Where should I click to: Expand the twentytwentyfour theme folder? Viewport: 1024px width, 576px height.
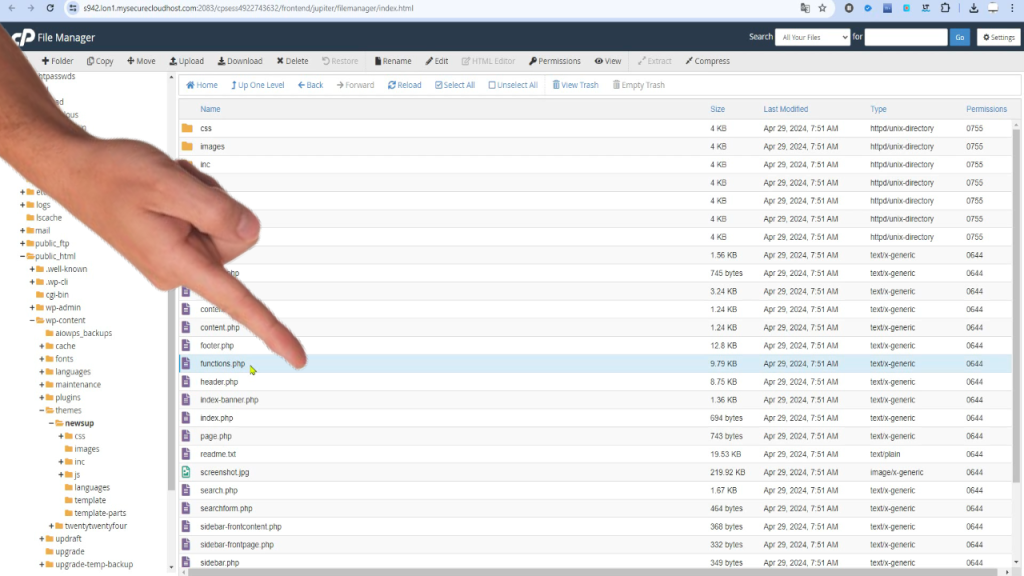(51, 526)
